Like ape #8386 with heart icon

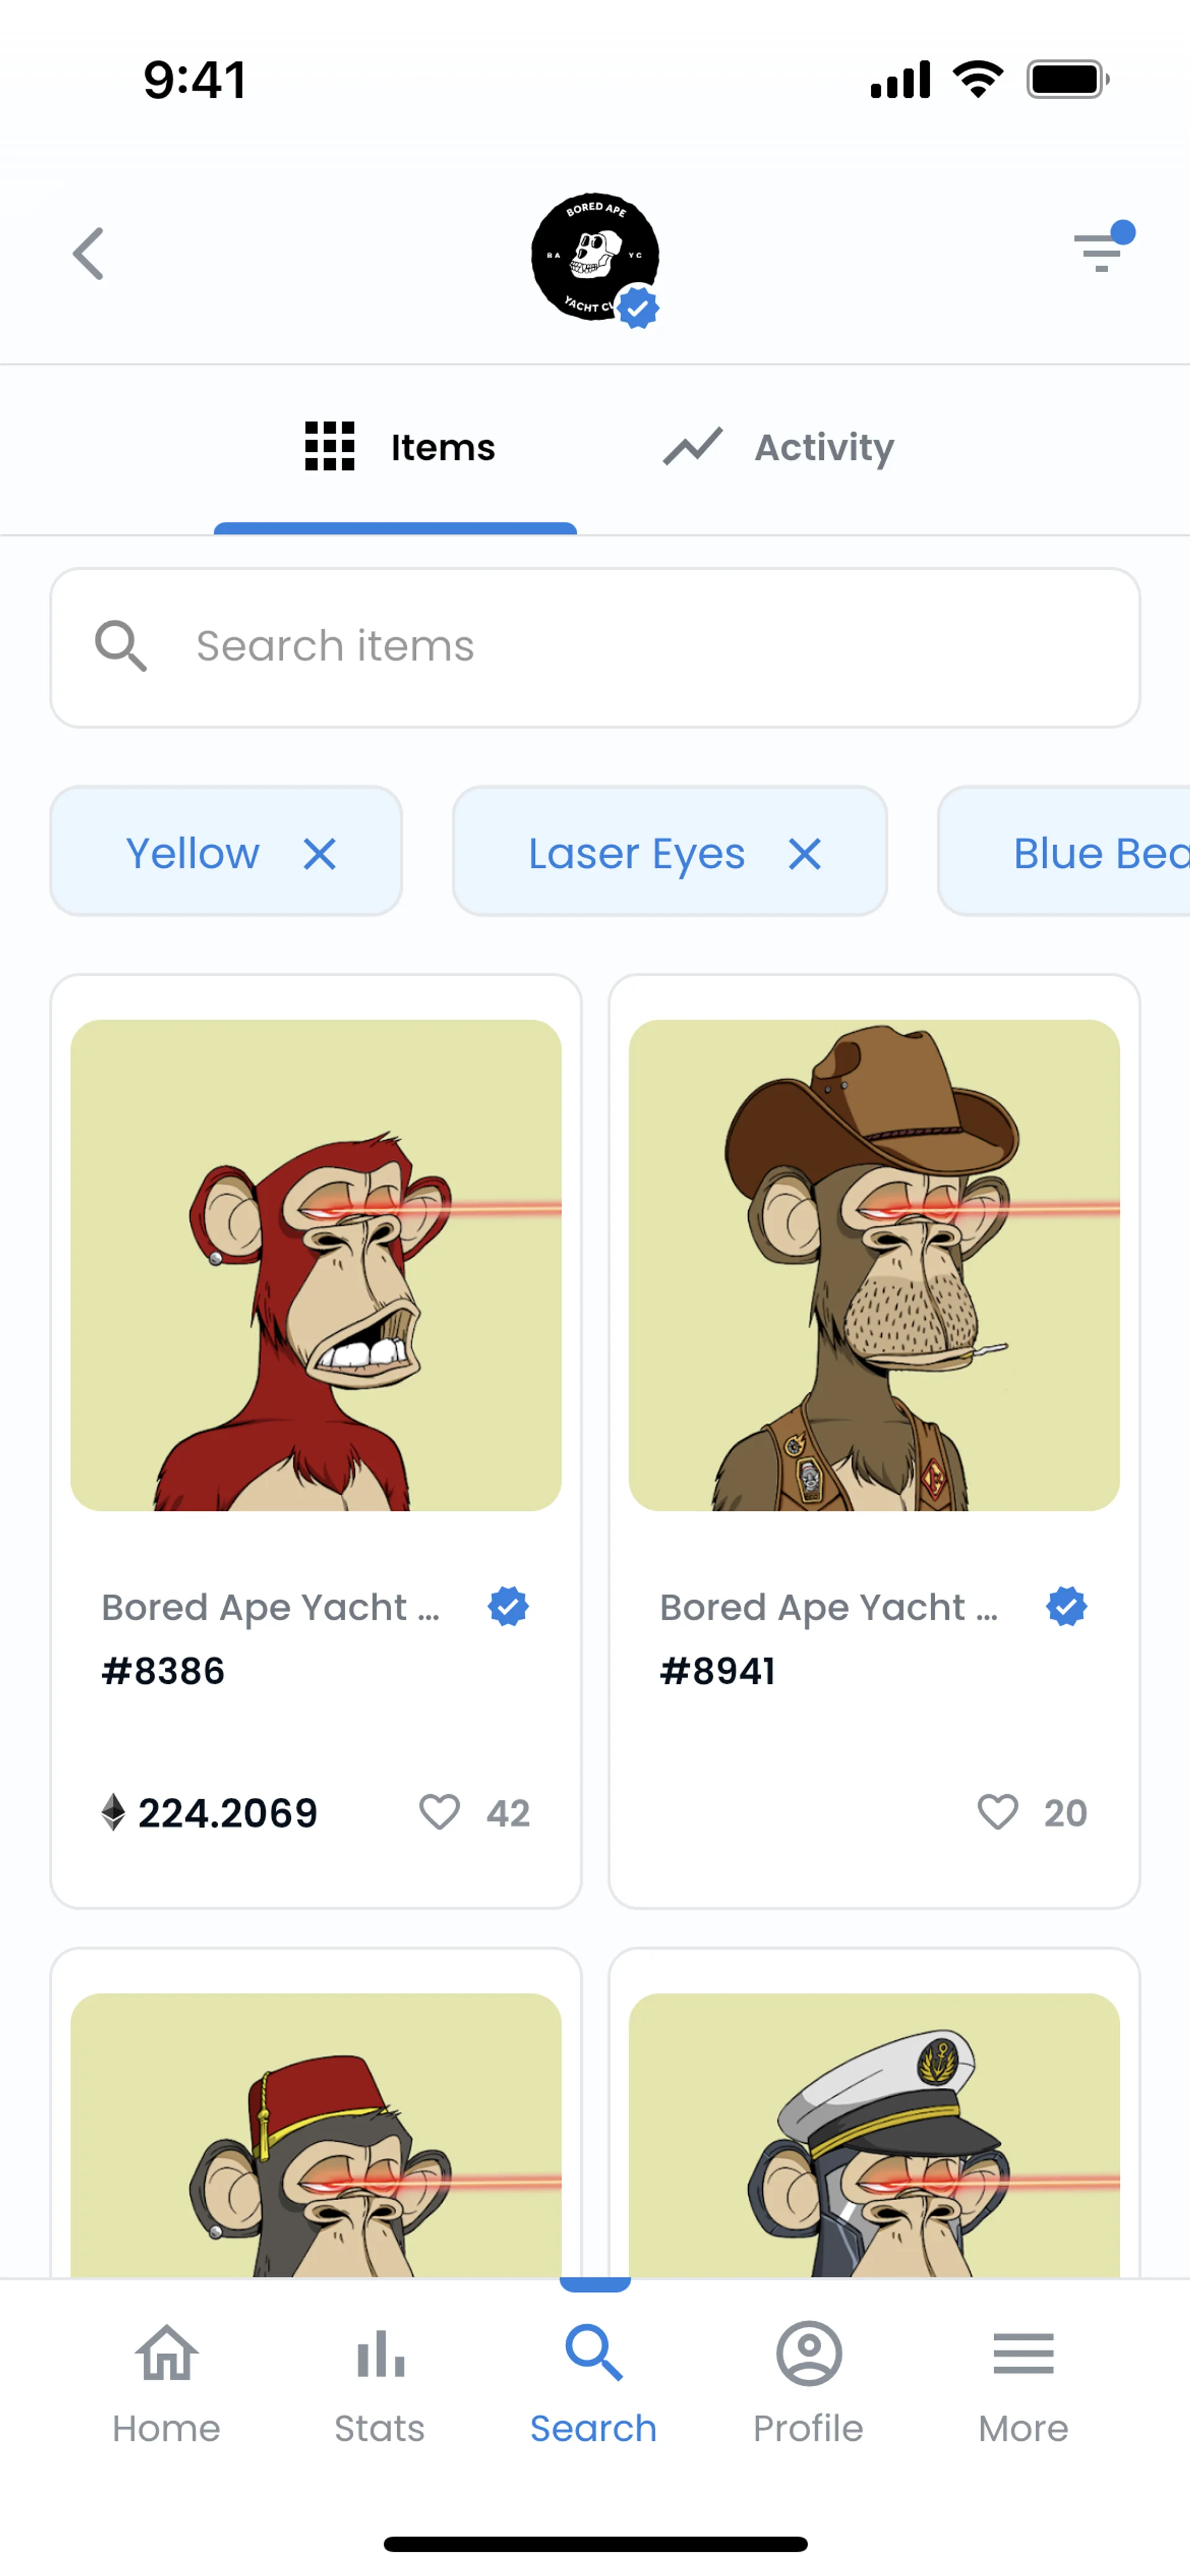pos(439,1811)
